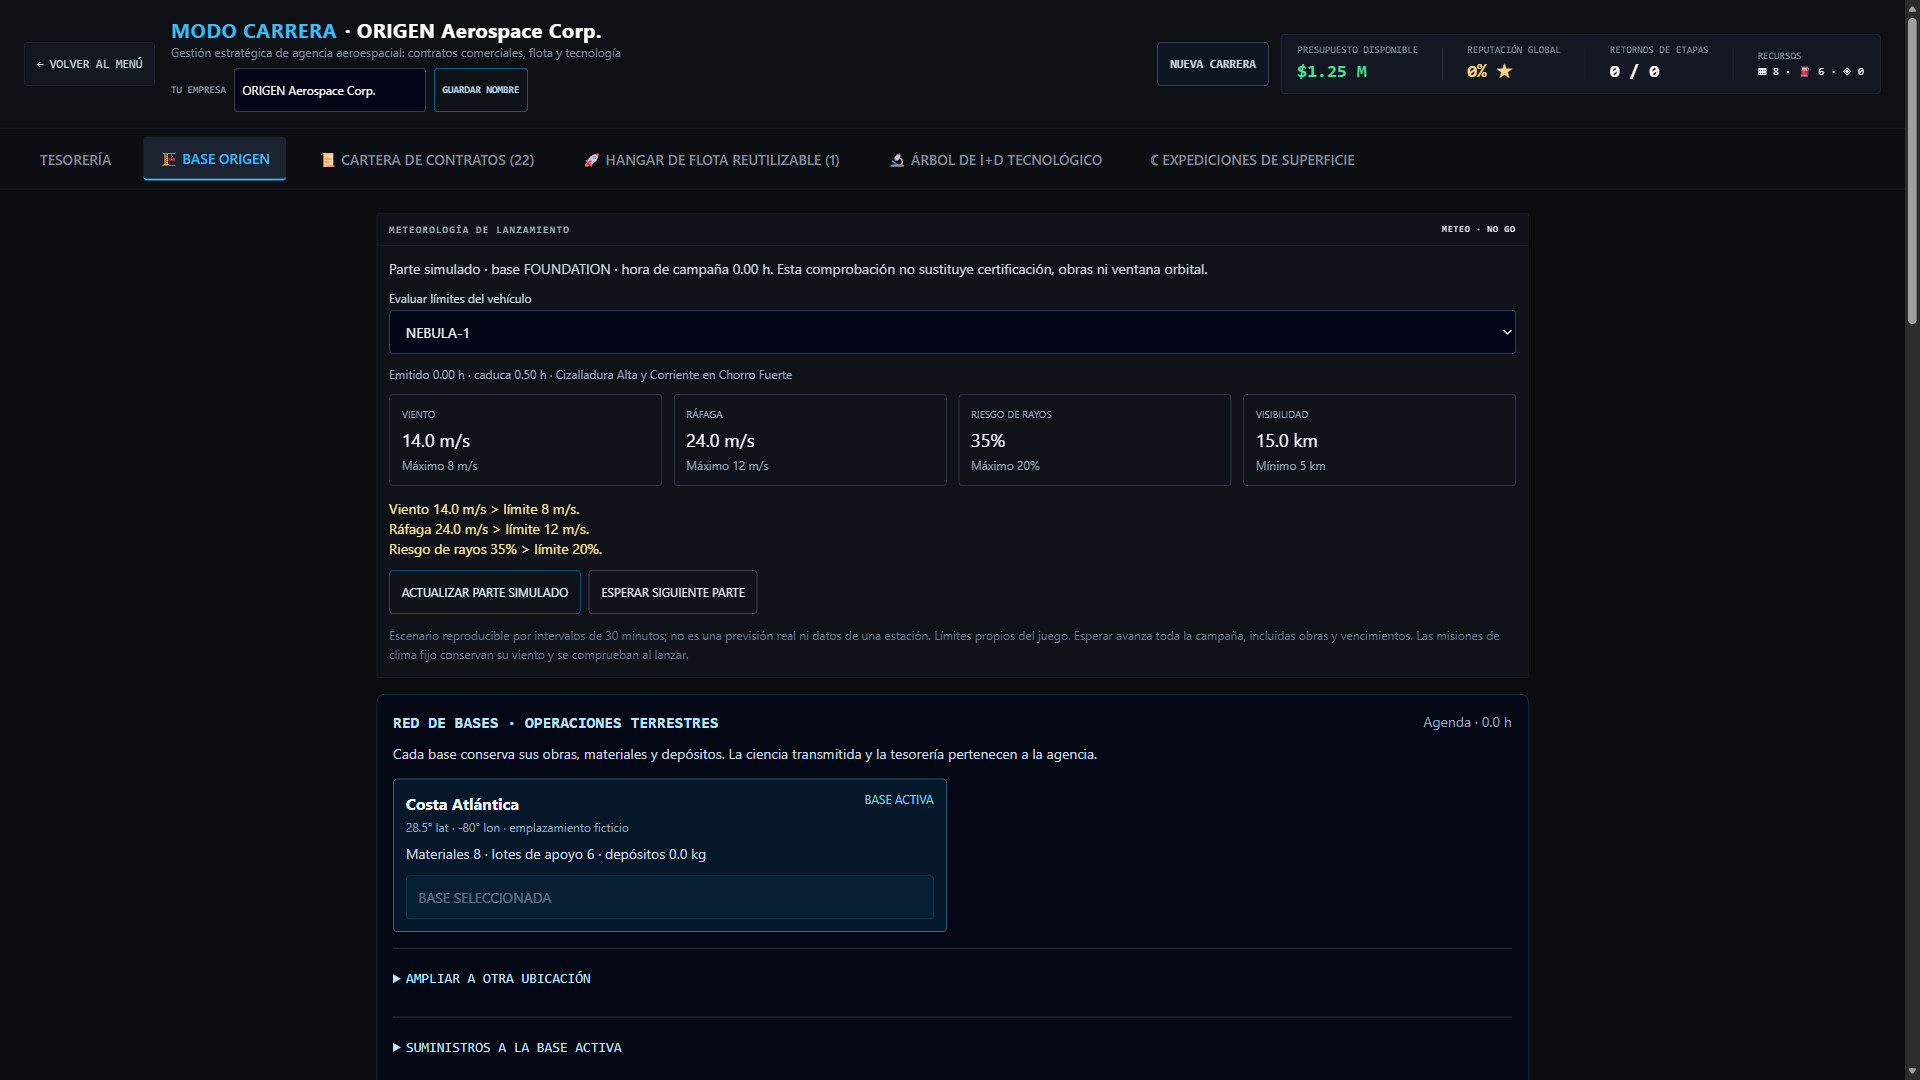Click the Base Seleccionada button

point(670,898)
